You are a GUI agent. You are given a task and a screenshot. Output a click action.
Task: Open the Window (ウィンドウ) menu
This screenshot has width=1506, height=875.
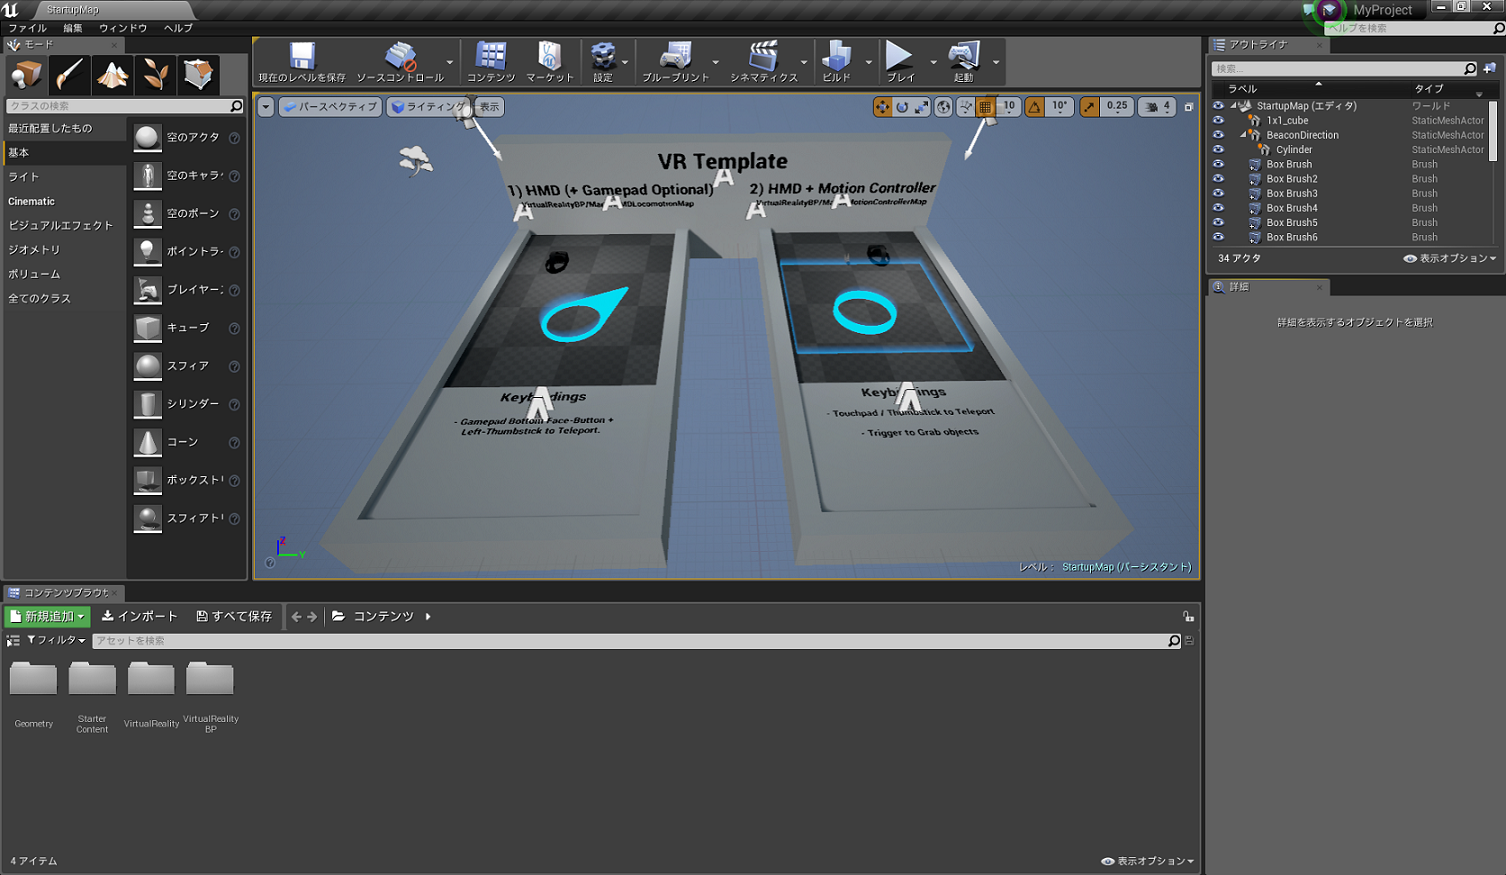tap(123, 28)
